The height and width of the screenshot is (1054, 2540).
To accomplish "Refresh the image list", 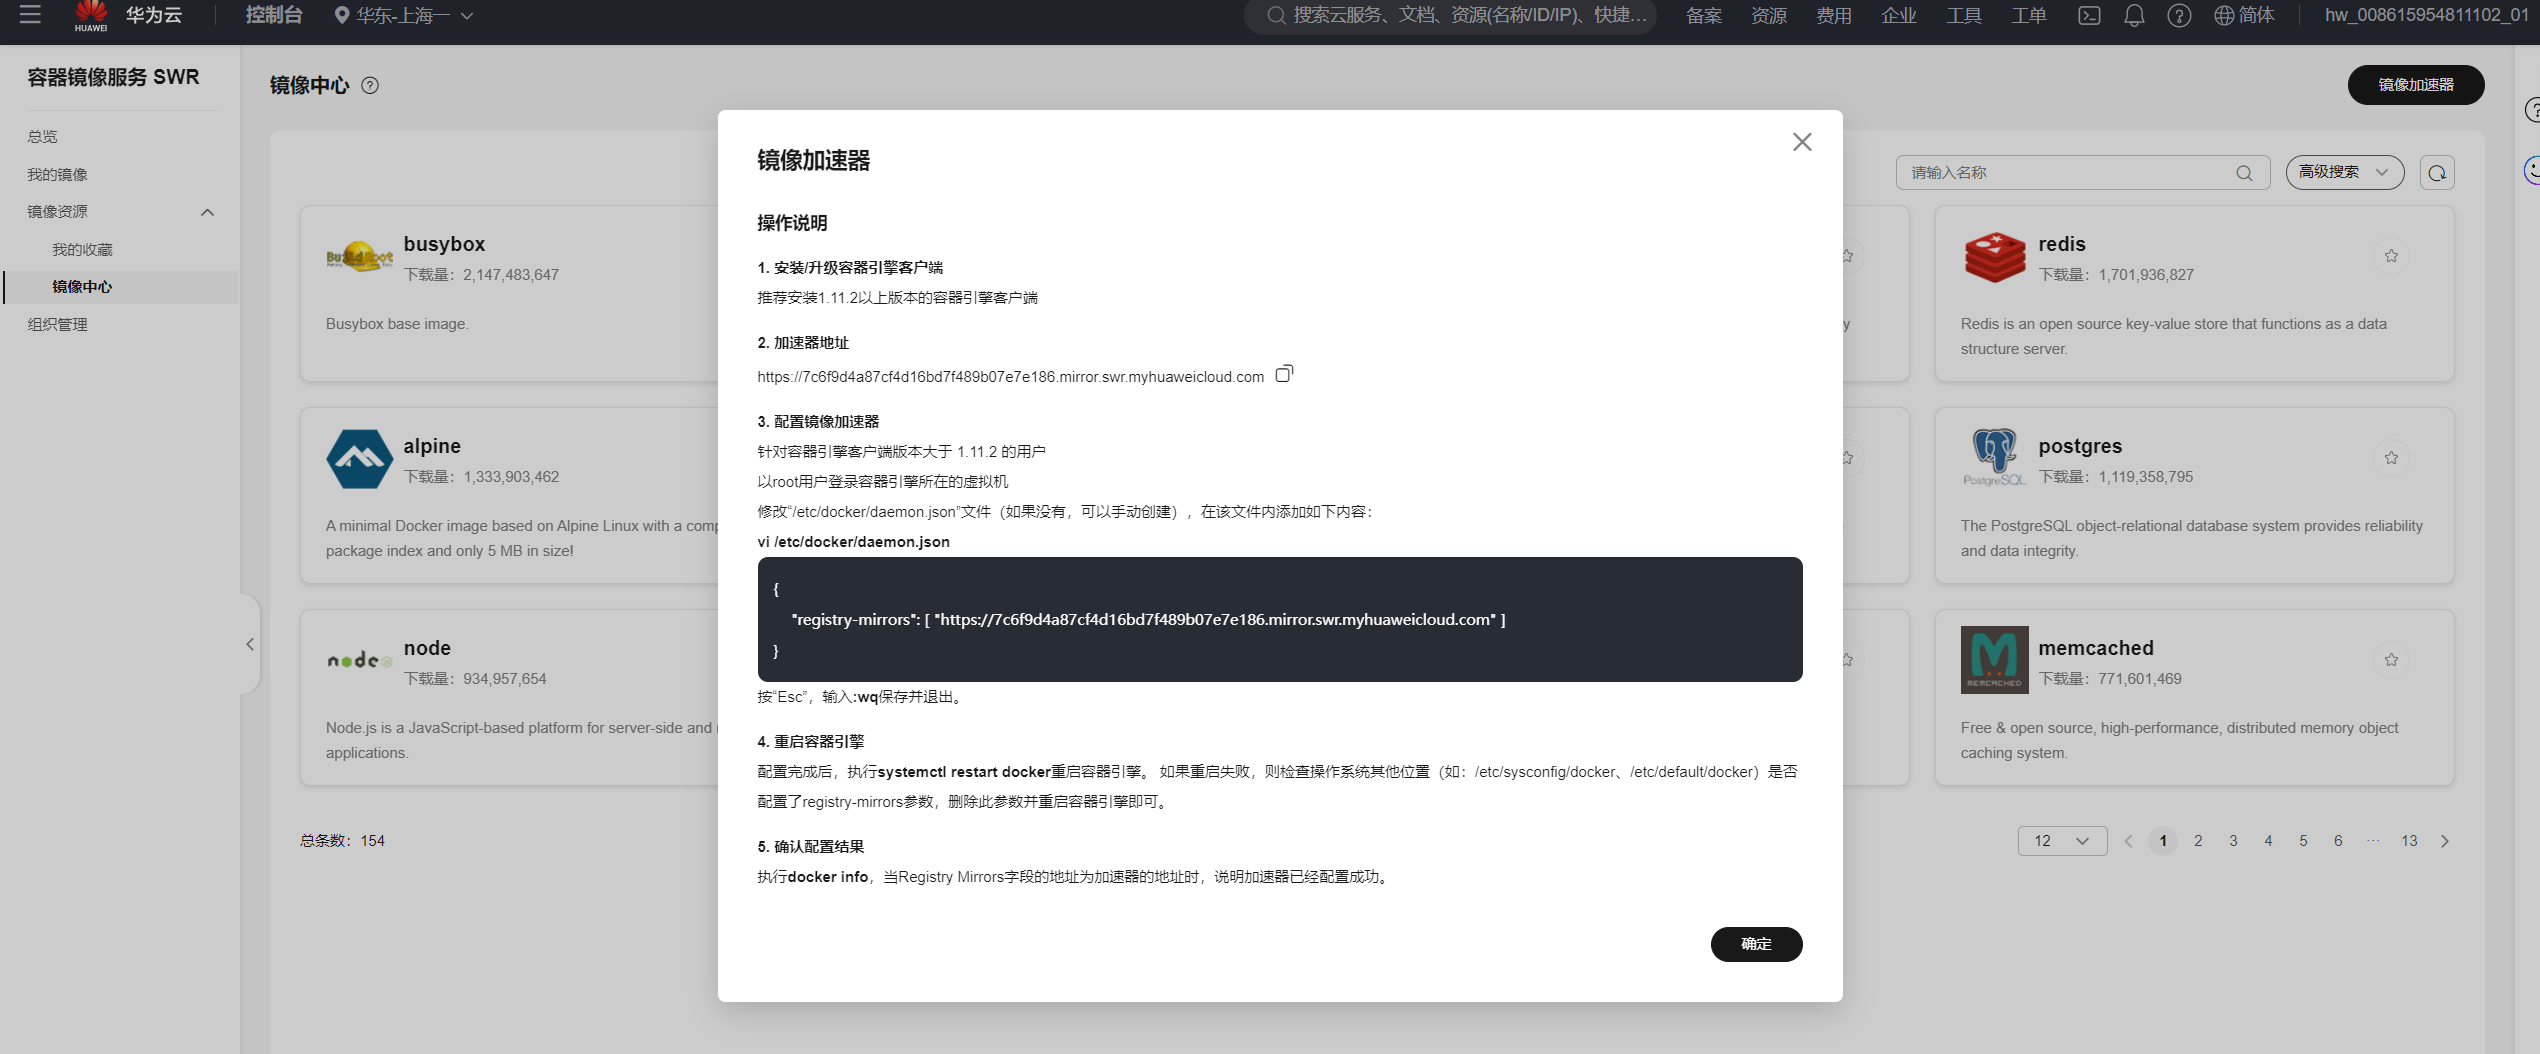I will pos(2437,173).
